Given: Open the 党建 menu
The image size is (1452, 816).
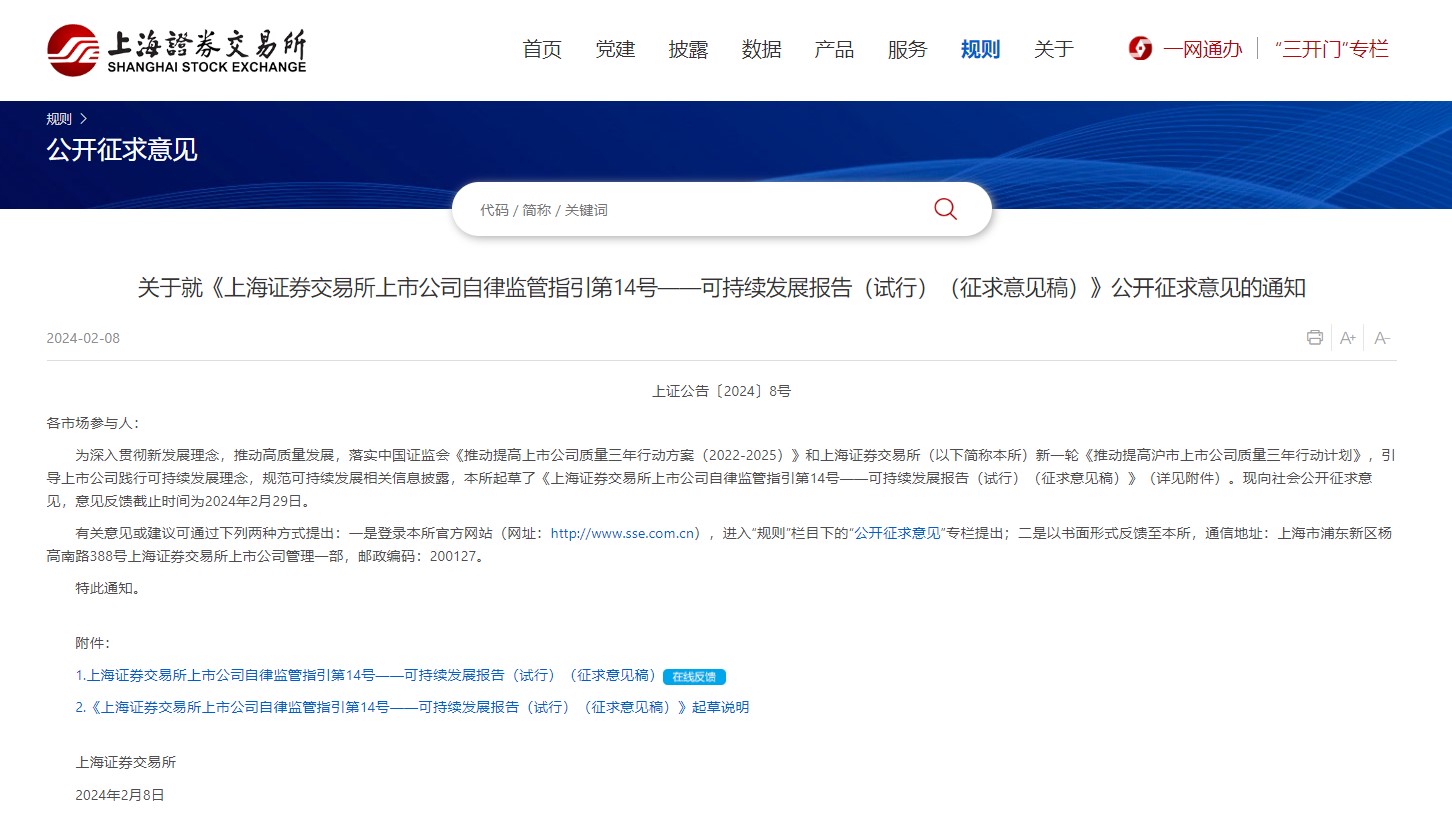Looking at the screenshot, I should pyautogui.click(x=615, y=49).
